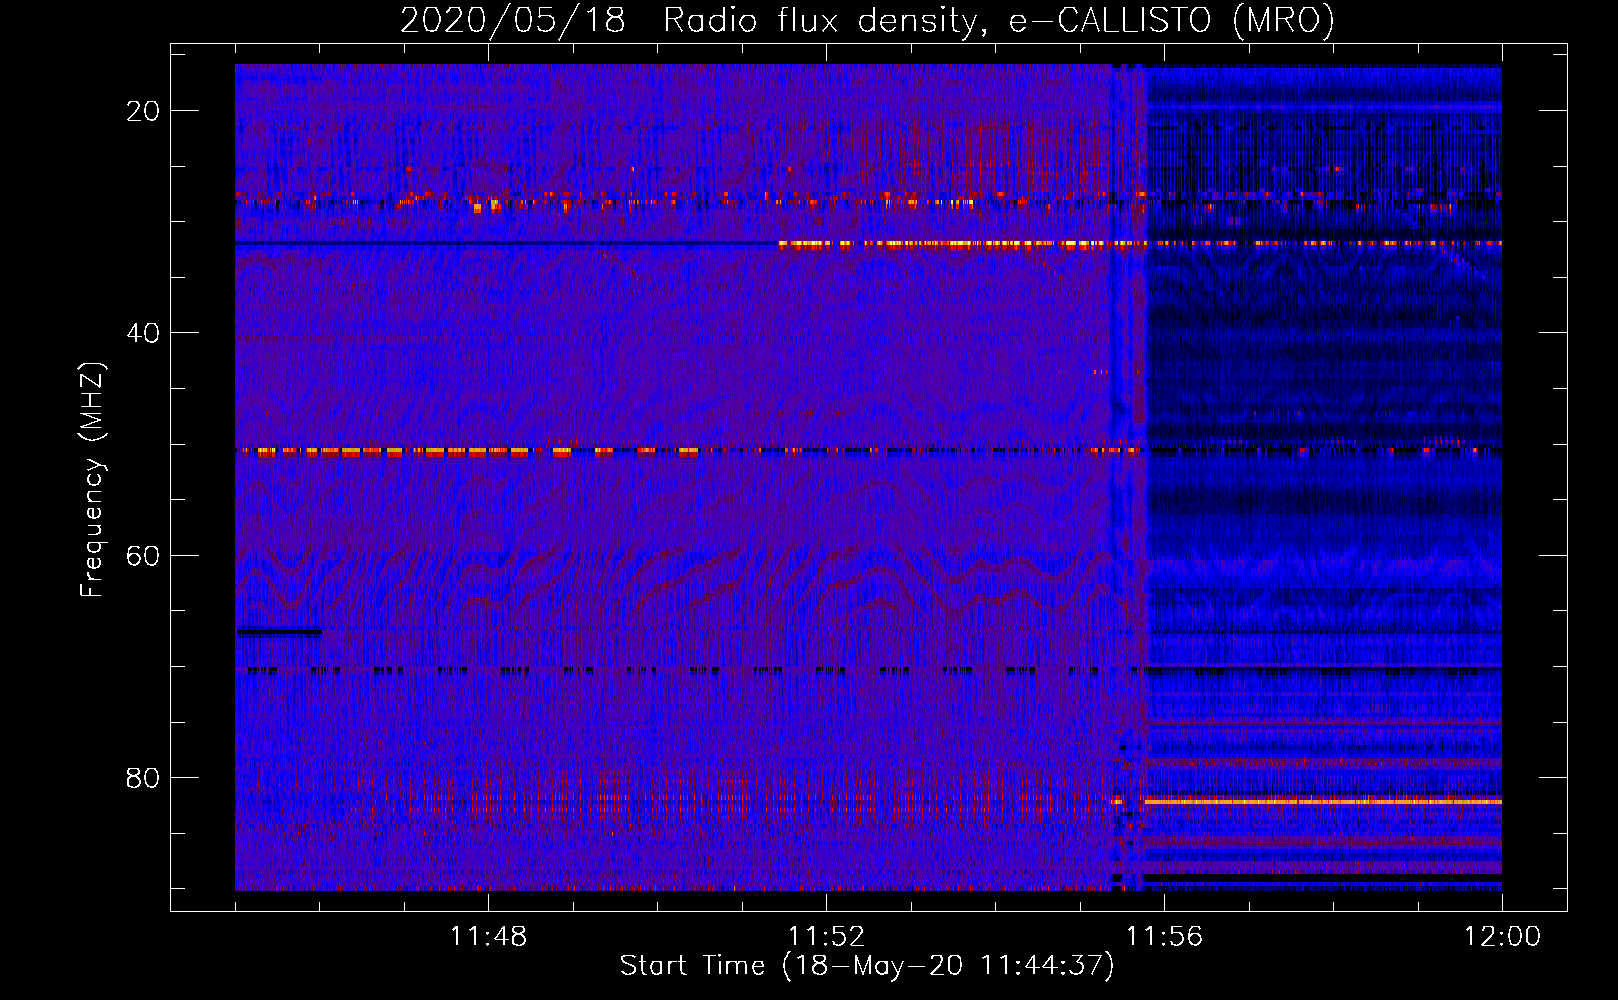Click the 60 MHz frequency tick label

click(x=143, y=555)
